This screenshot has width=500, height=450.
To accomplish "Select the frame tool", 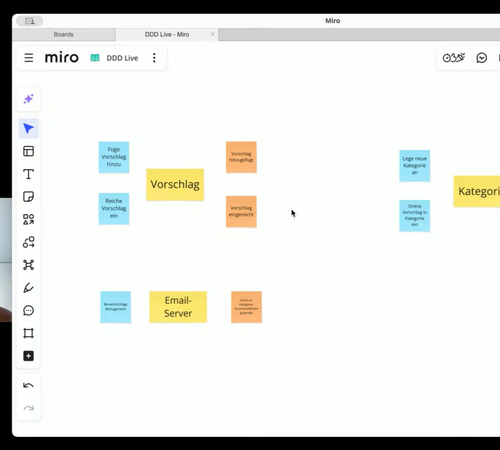I will point(29,333).
